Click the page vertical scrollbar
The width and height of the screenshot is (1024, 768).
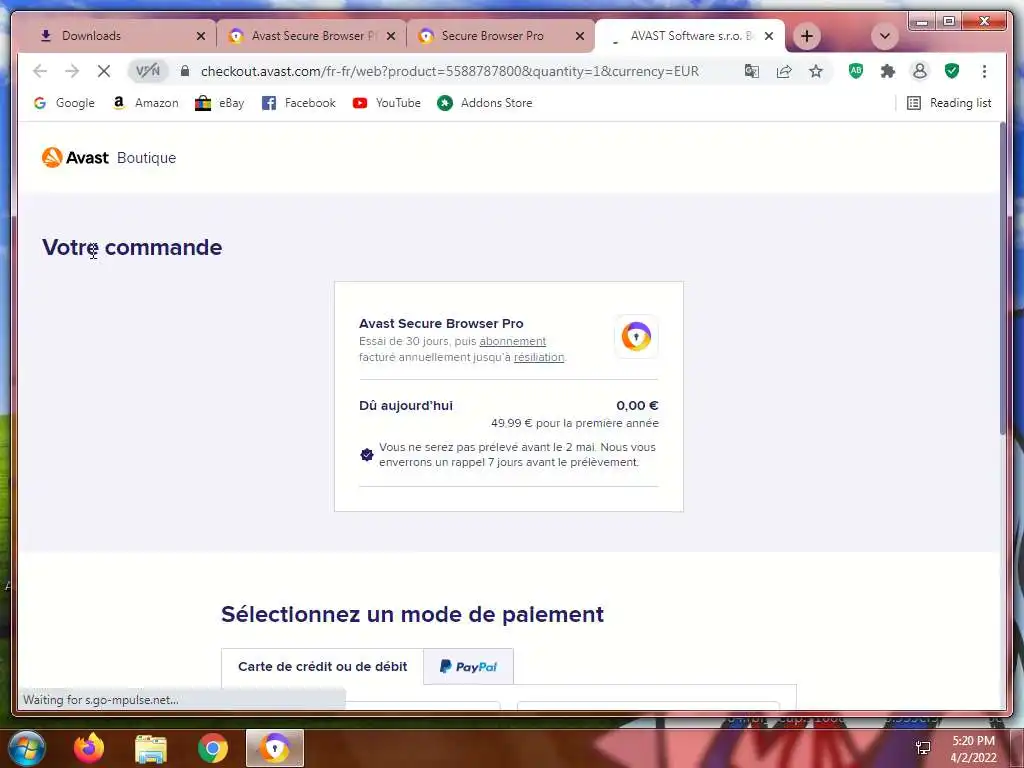coord(1003,278)
